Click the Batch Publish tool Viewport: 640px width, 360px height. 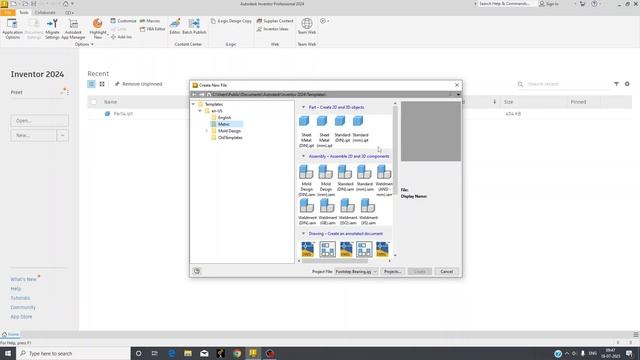pyautogui.click(x=194, y=27)
